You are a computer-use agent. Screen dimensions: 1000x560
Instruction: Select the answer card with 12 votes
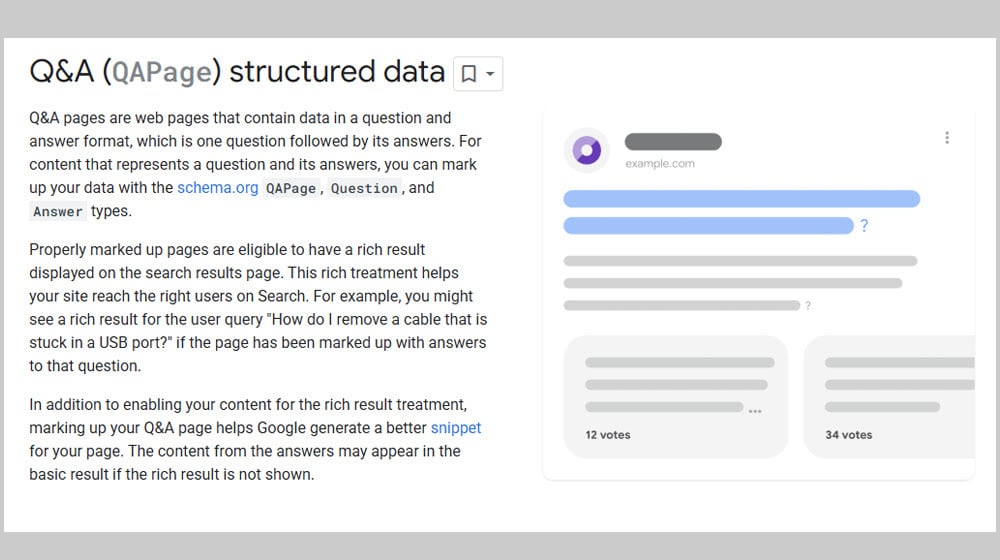pyautogui.click(x=676, y=397)
